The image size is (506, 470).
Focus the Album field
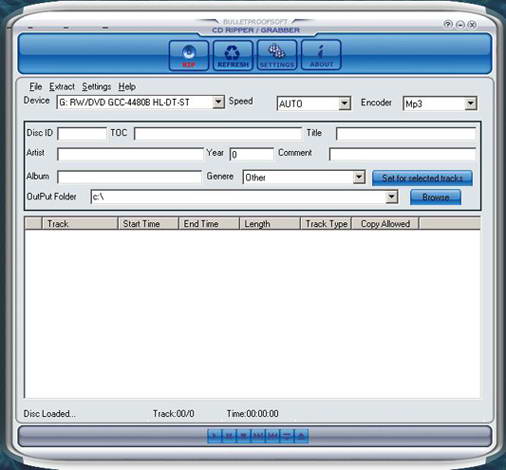point(130,177)
